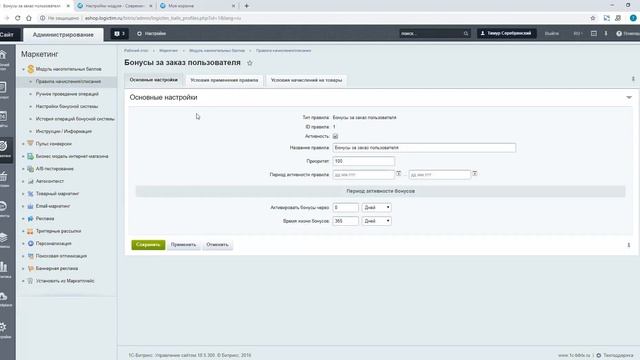The width and height of the screenshot is (640, 360).
Task: Open the Marketing target icon in sidebar
Action: (x=3, y=146)
